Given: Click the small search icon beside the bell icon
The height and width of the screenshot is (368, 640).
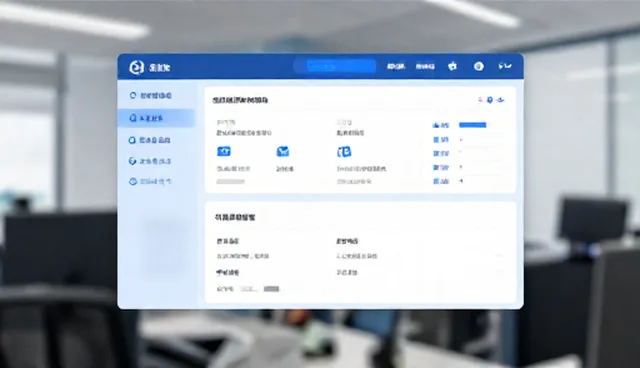Looking at the screenshot, I should 480,99.
